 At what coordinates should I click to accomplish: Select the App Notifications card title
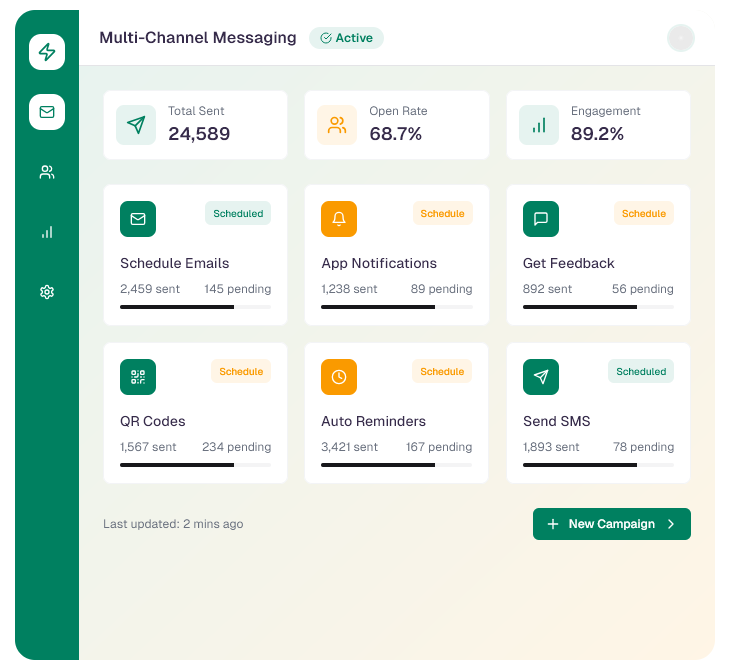point(379,263)
